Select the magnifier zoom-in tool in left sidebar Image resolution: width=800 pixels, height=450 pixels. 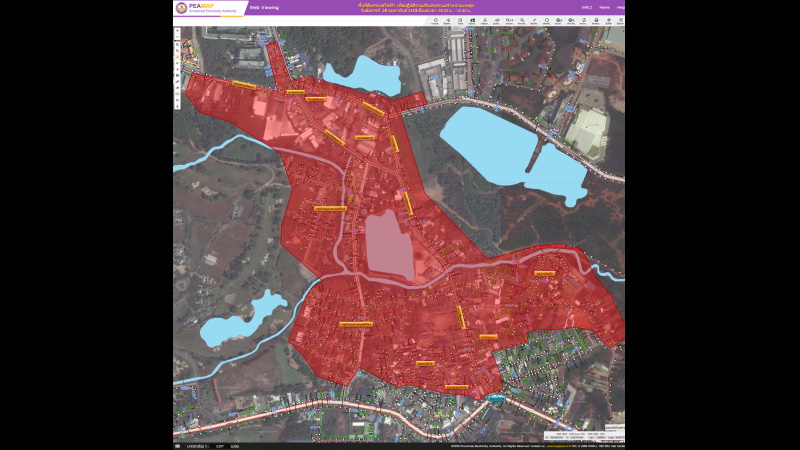point(178,45)
